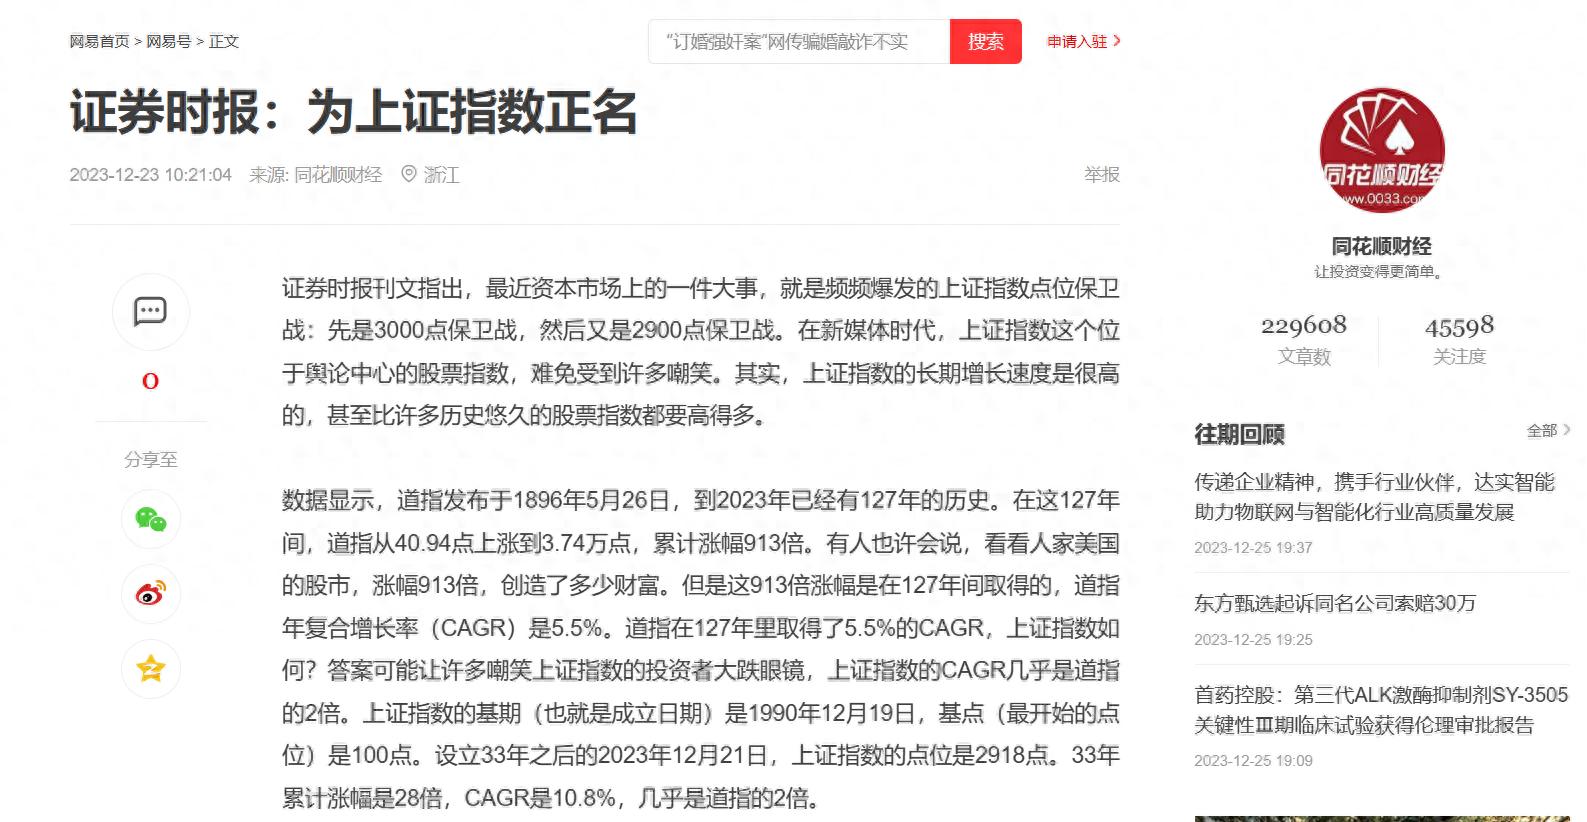The height and width of the screenshot is (822, 1587).
Task: Click 正文 breadcrumb text
Action: click(x=224, y=41)
